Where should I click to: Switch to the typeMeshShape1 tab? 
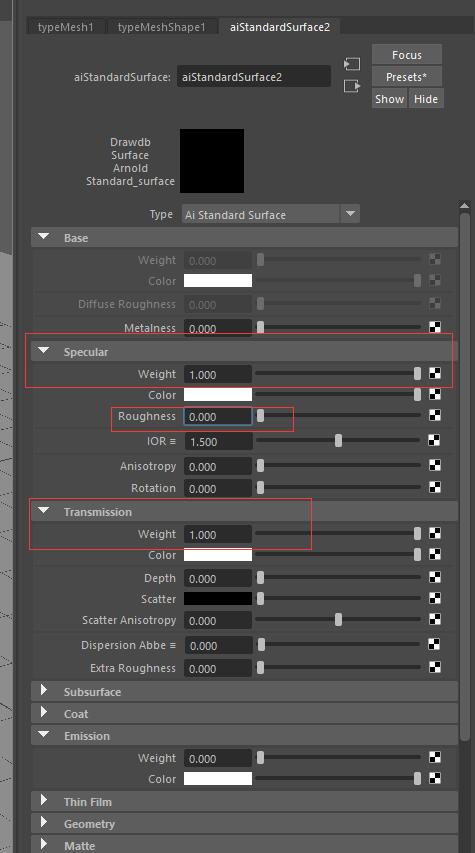click(162, 27)
